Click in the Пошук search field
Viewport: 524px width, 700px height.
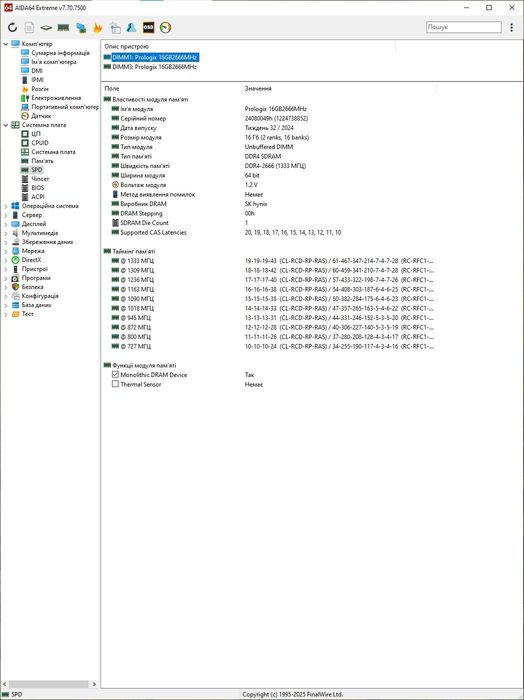463,27
